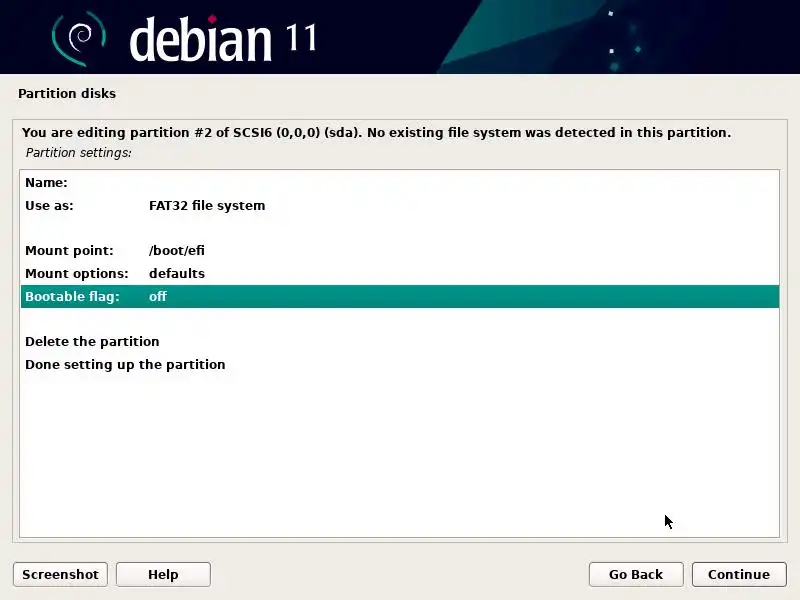Edit the Mount options defaults row
This screenshot has height=600, width=800.
399,273
